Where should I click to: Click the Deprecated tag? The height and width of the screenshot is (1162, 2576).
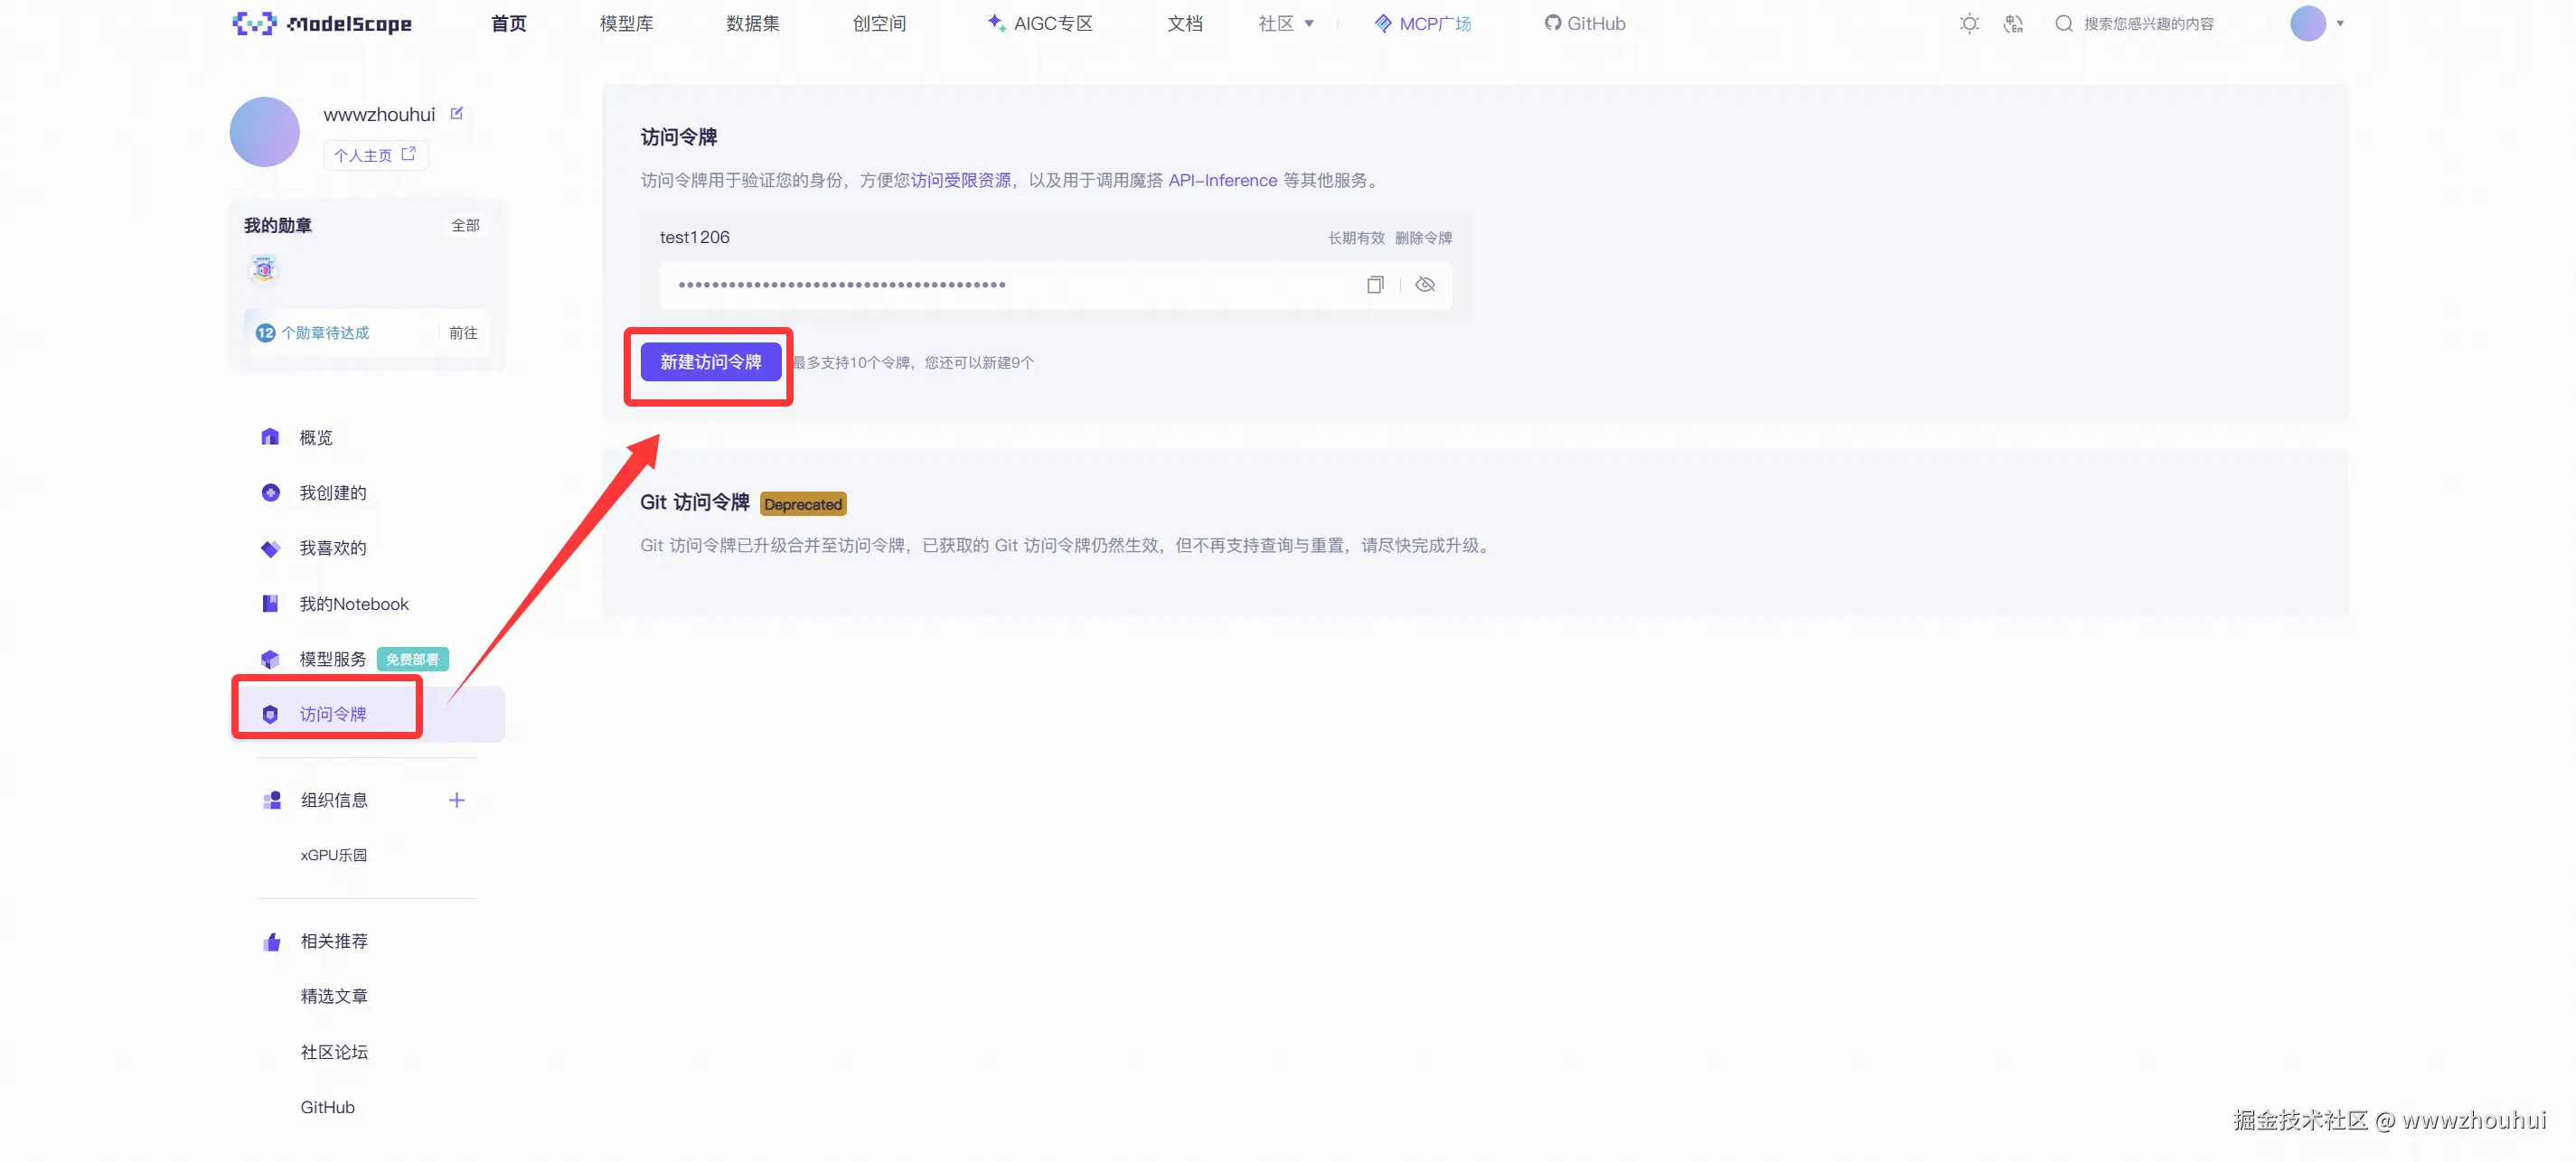(x=803, y=503)
